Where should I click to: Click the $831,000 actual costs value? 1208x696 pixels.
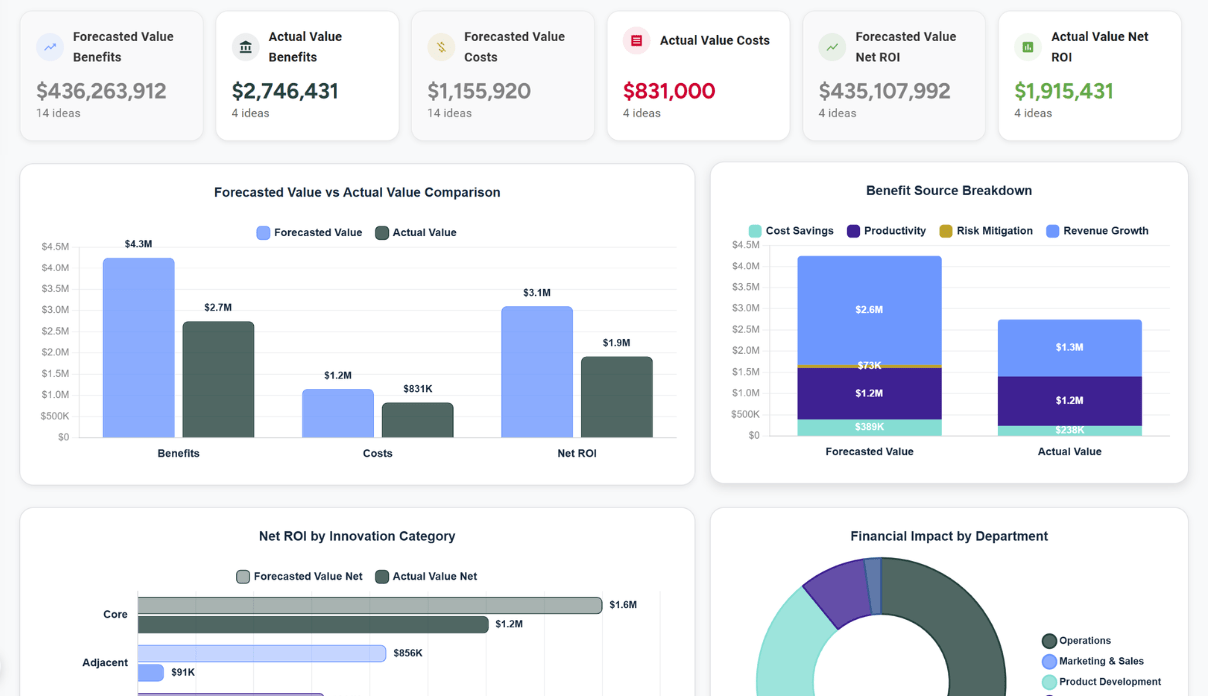point(669,91)
